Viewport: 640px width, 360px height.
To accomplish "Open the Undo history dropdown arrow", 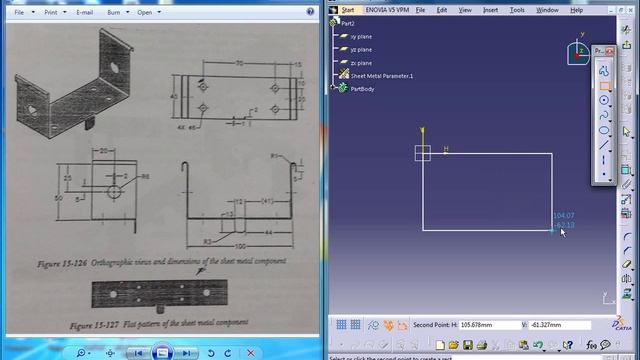I will (x=544, y=350).
